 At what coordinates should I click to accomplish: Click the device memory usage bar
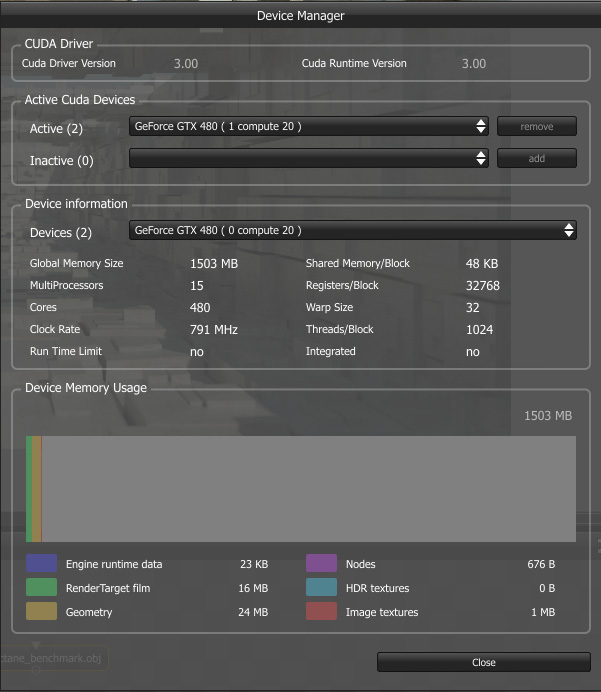click(301, 489)
